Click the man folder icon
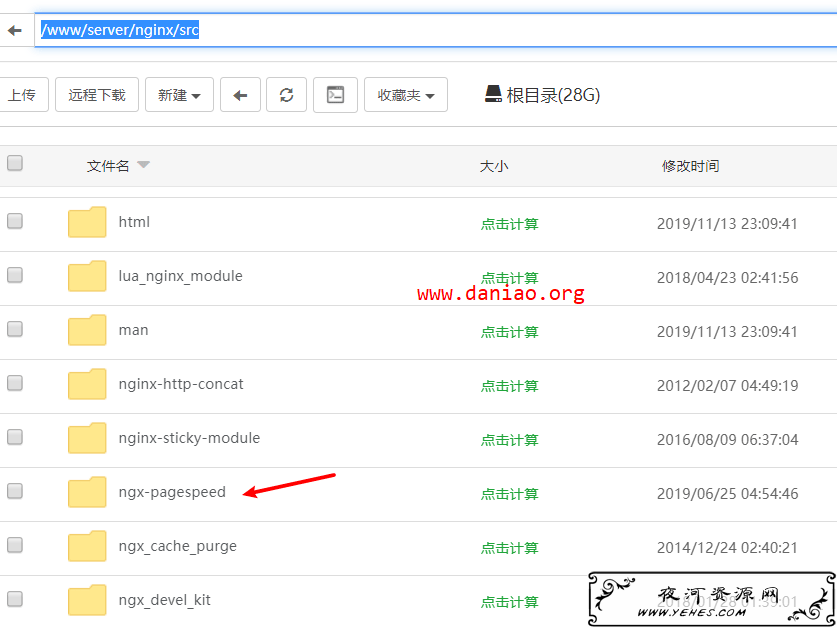This screenshot has height=628, width=837. [87, 329]
